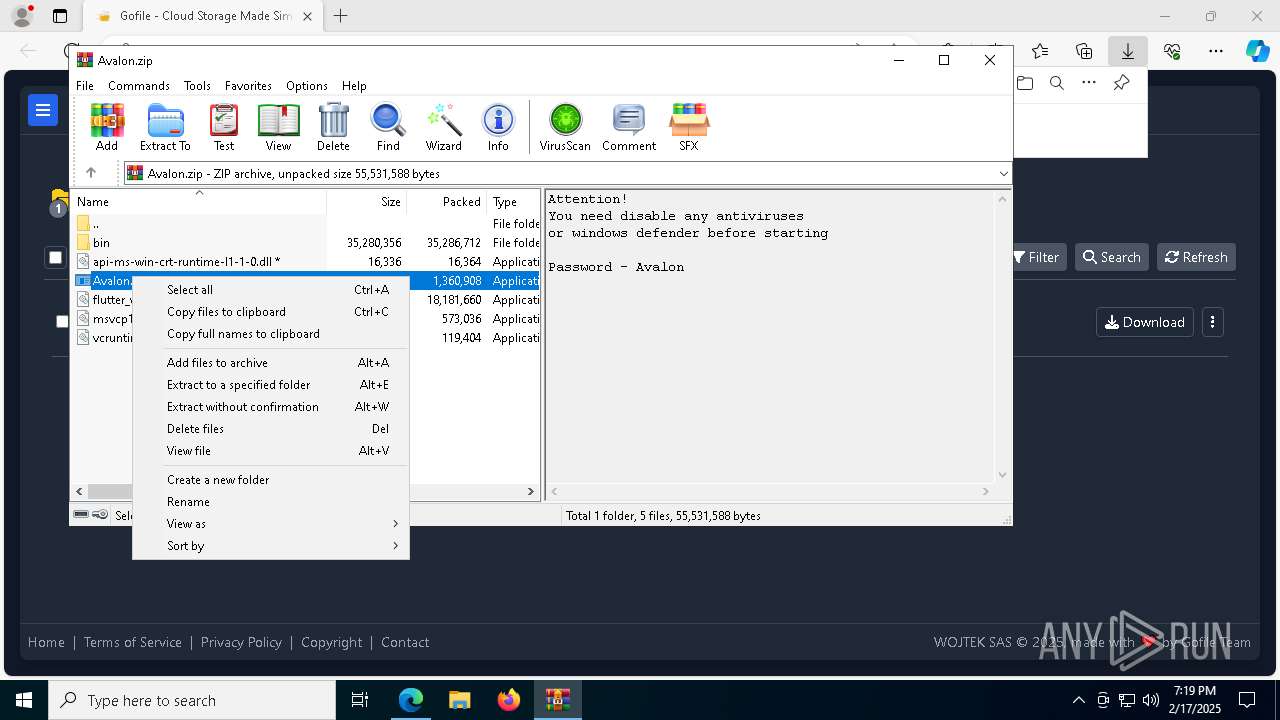Click the Delete toolbar icon
Image resolution: width=1280 pixels, height=720 pixels.
[x=333, y=127]
